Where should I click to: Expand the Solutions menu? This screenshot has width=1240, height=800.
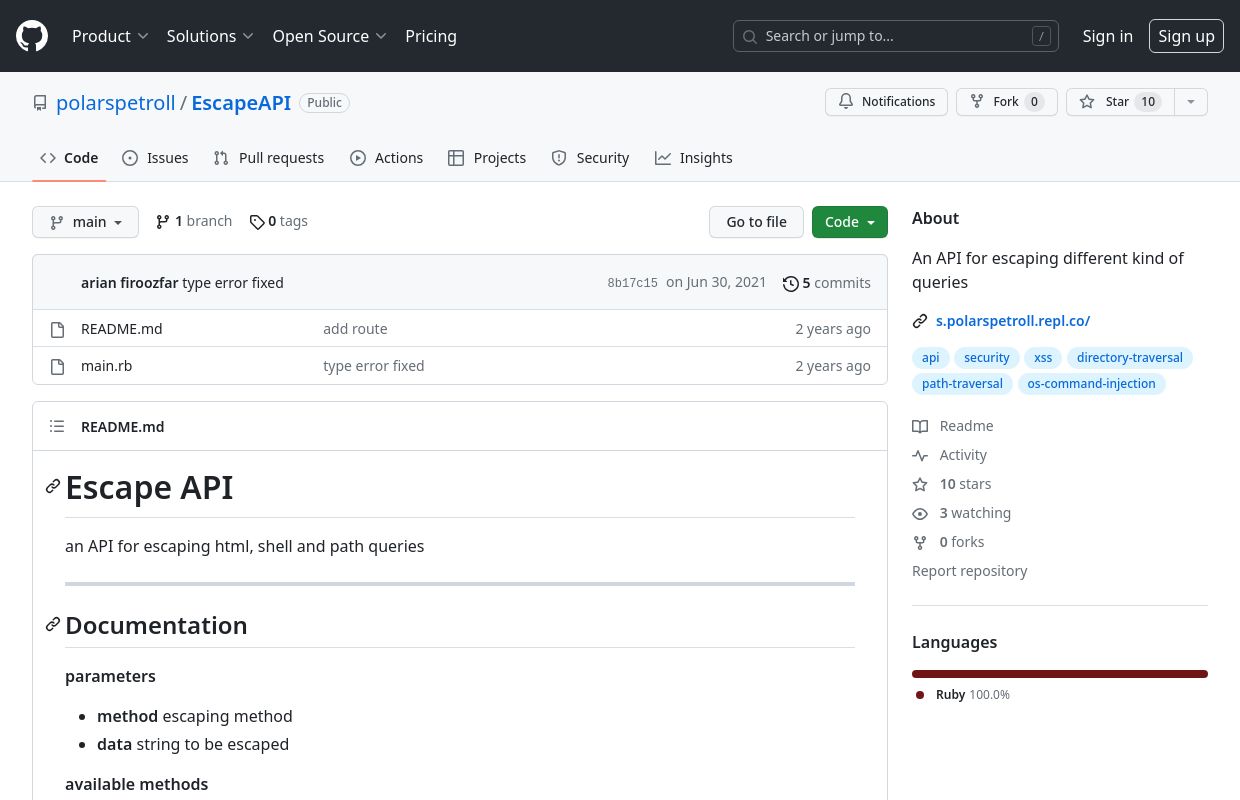(210, 36)
